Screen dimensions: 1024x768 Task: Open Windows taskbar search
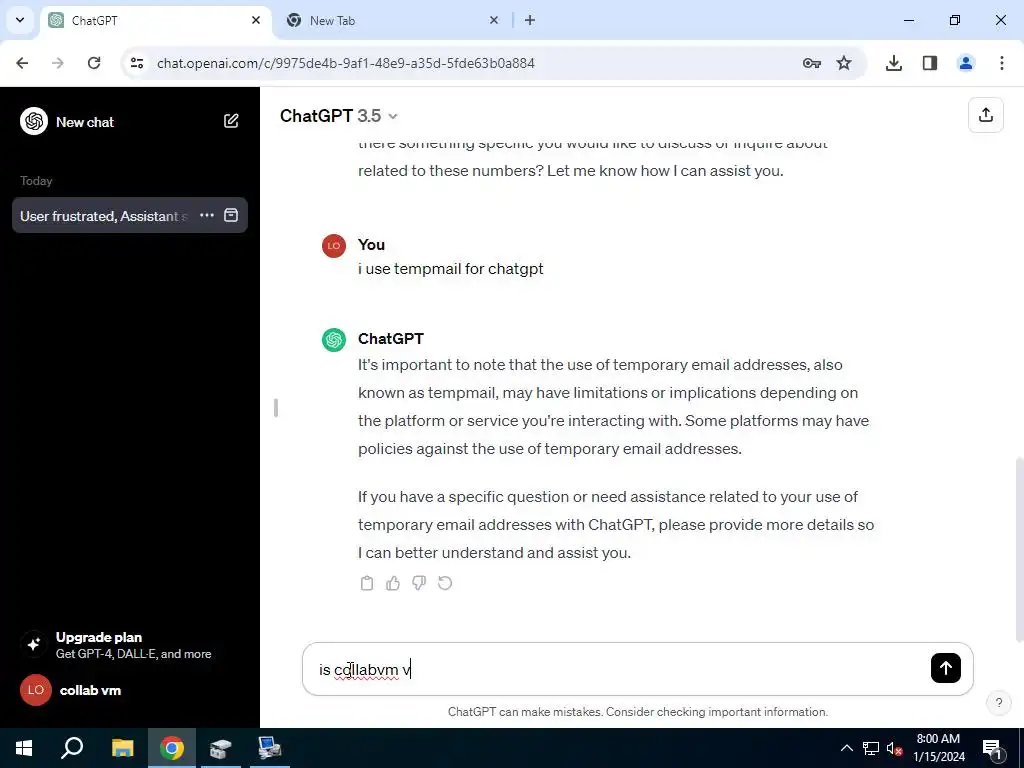tap(72, 748)
